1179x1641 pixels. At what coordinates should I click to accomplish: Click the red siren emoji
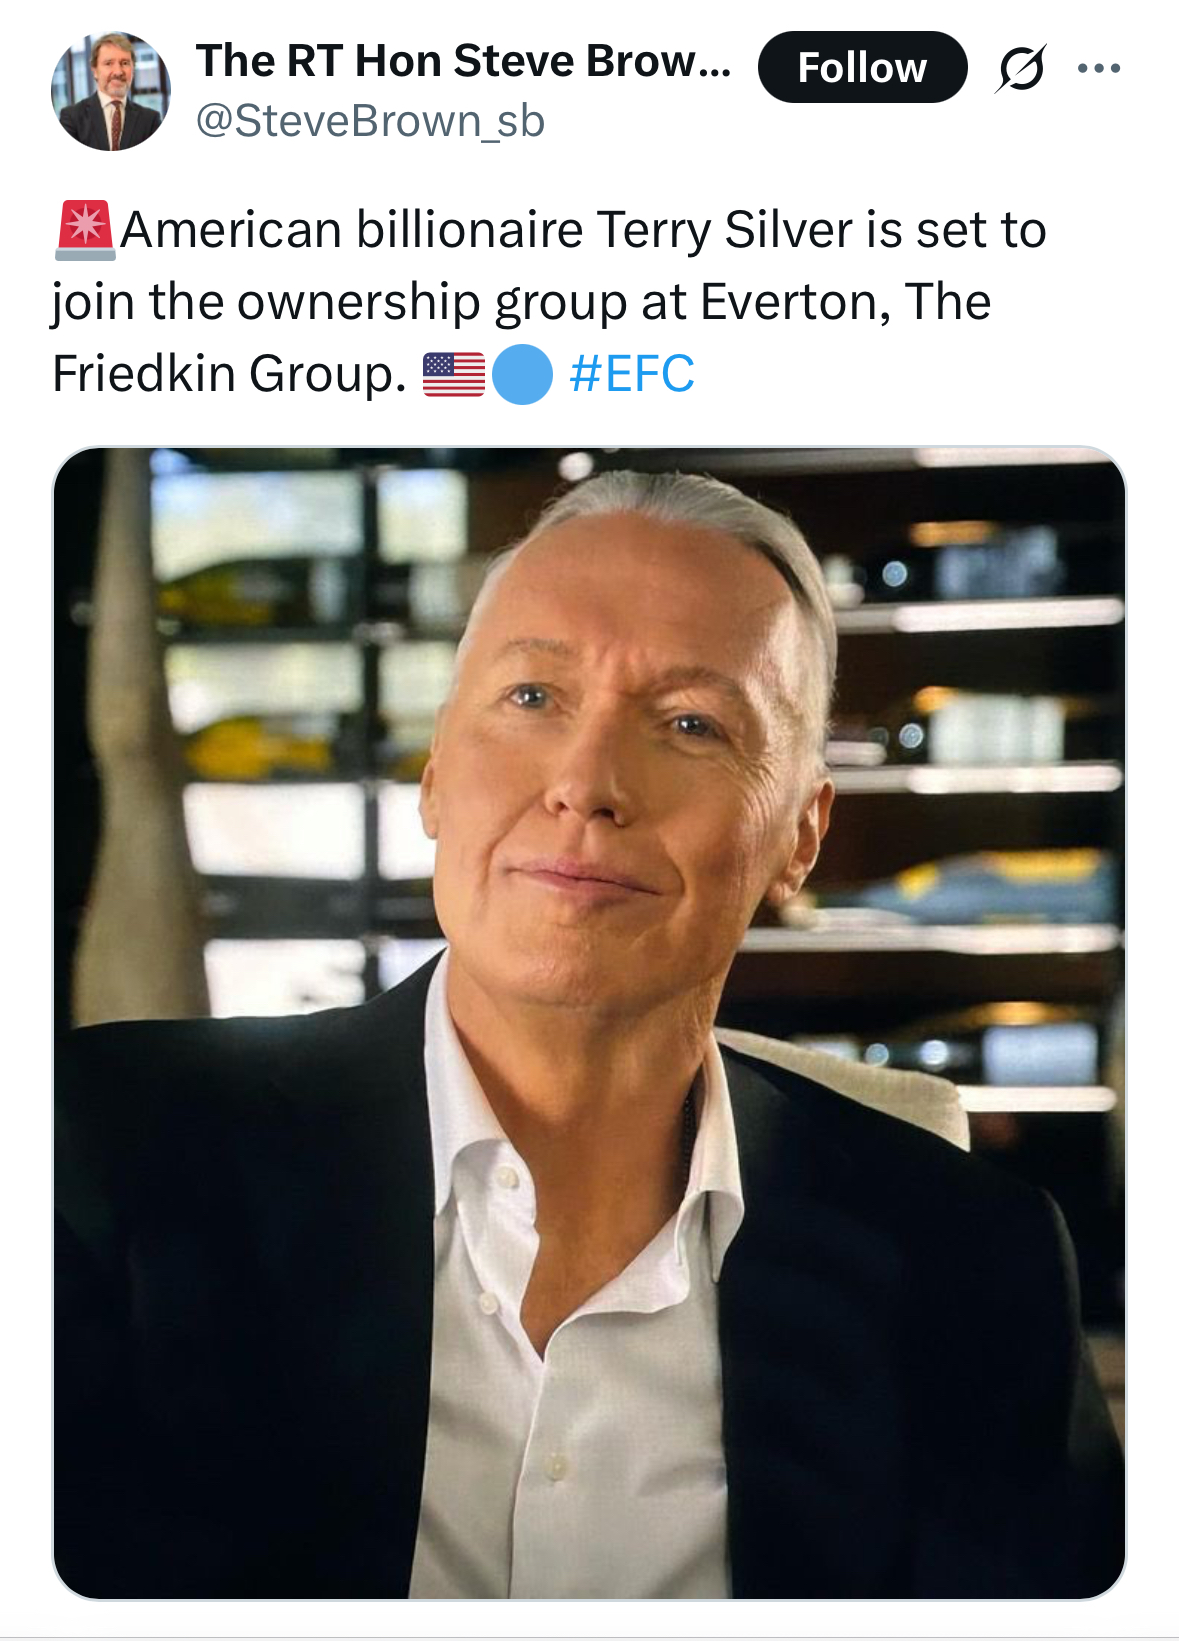pos(85,230)
